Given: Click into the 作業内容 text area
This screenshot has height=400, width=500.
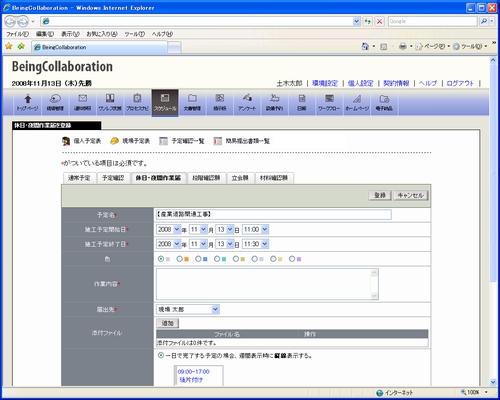Looking at the screenshot, I should pos(267,284).
